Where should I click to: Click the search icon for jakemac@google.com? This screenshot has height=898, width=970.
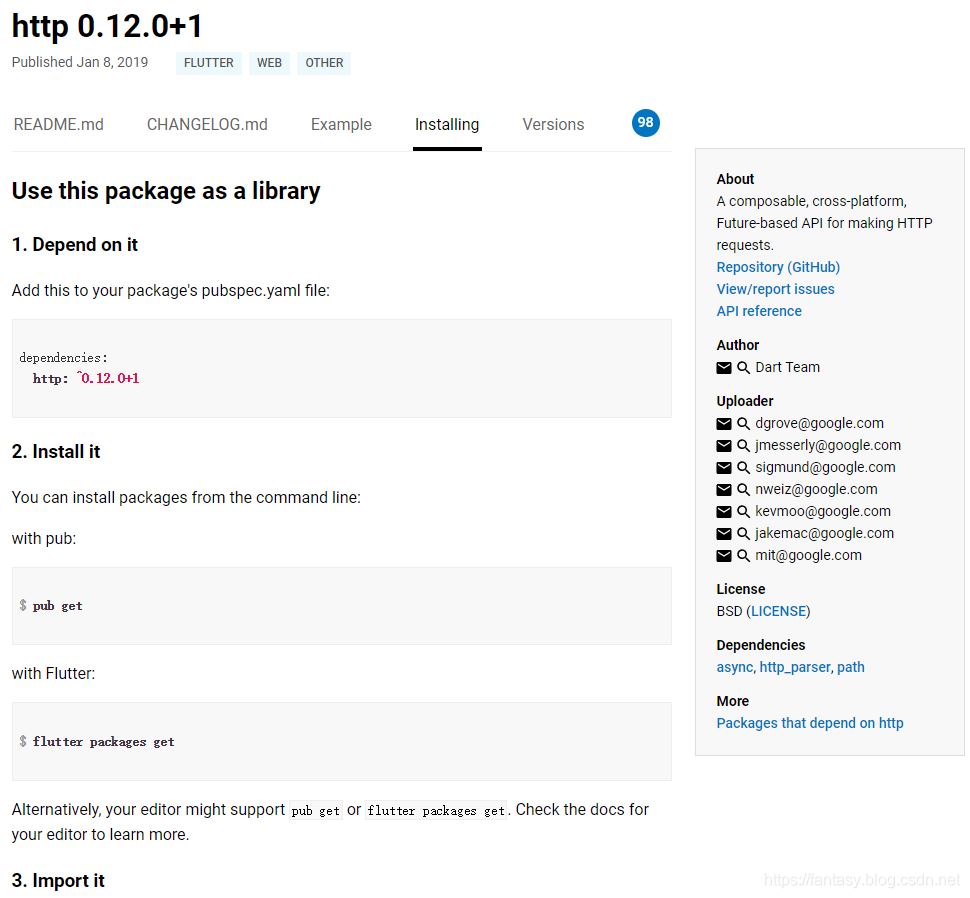coord(744,534)
